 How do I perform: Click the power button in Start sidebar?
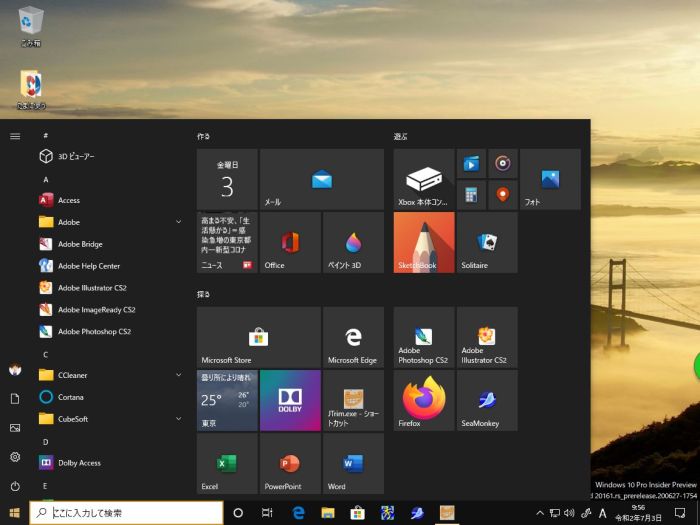(x=15, y=486)
